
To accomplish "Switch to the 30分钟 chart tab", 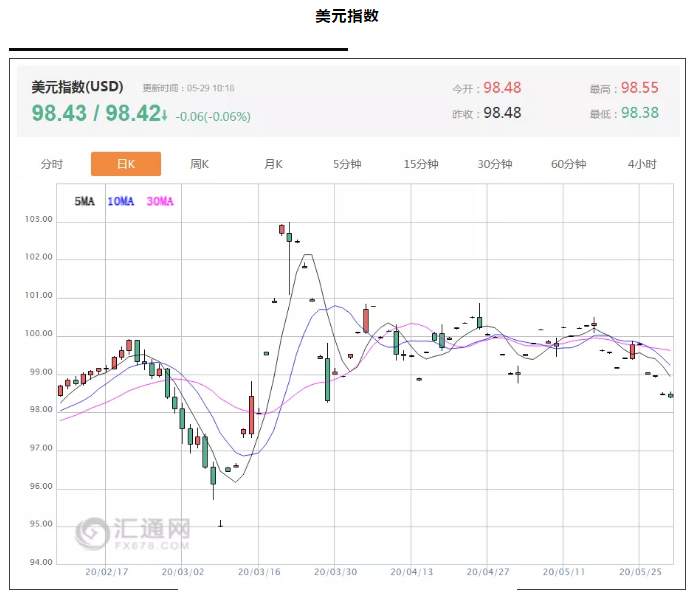I will pos(495,164).
